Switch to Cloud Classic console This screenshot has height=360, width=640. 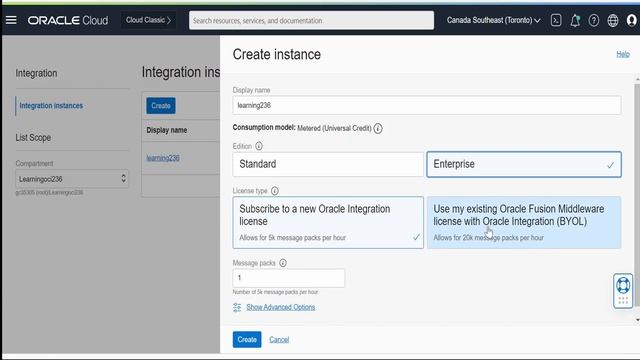point(148,20)
